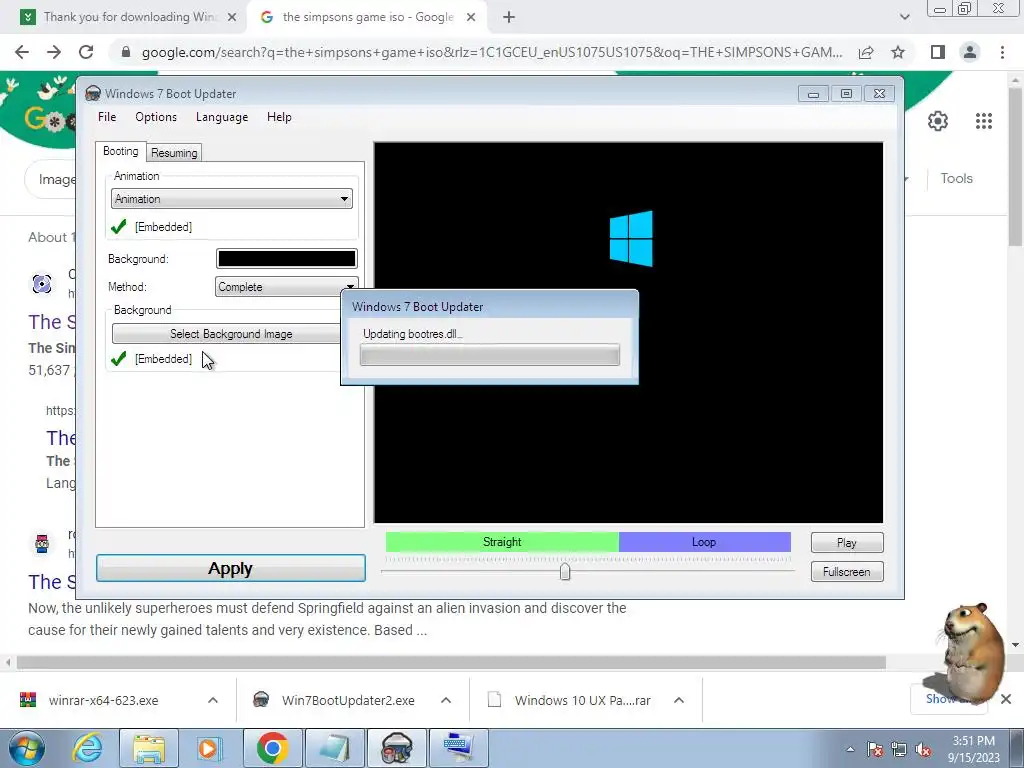Click the Windows logo in preview
1024x768 pixels.
[x=631, y=238]
